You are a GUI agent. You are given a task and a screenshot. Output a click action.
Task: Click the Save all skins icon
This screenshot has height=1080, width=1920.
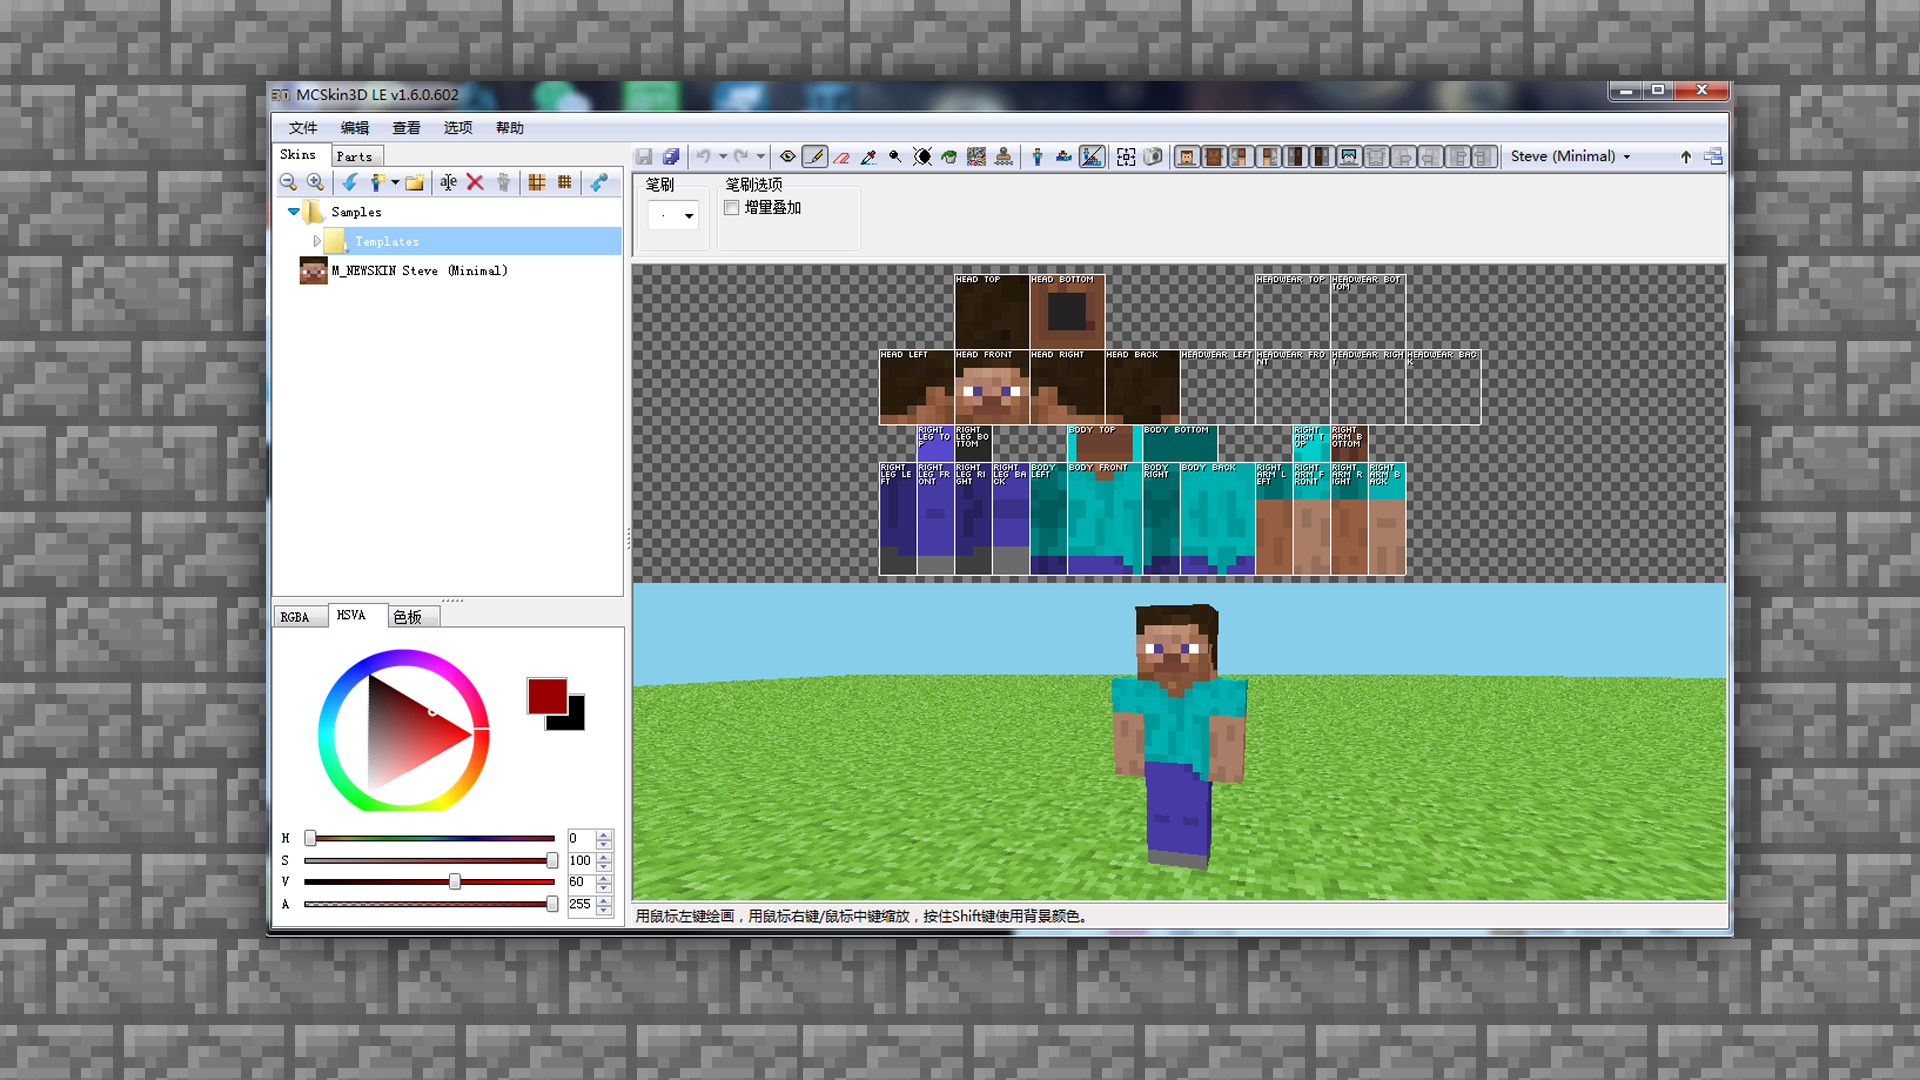click(x=671, y=157)
